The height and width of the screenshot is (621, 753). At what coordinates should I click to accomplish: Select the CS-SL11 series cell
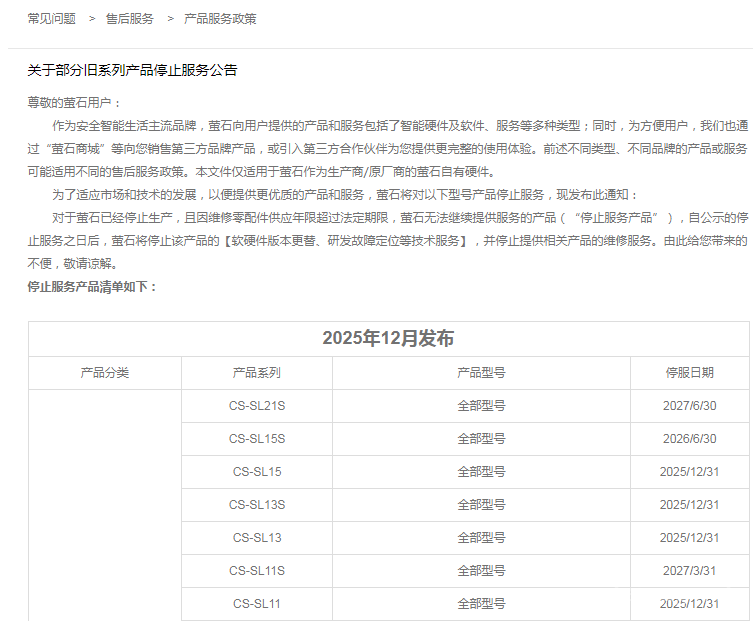click(x=257, y=603)
